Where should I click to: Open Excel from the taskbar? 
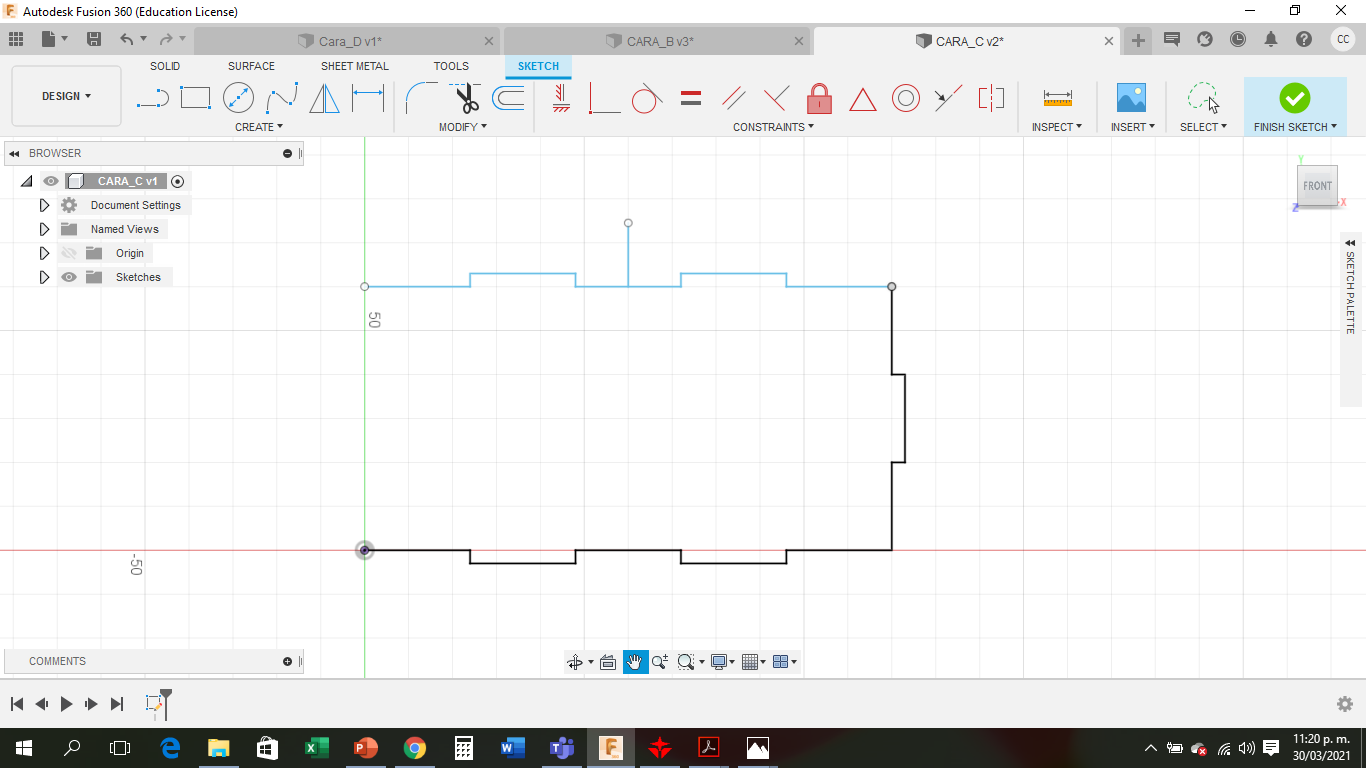[x=316, y=748]
